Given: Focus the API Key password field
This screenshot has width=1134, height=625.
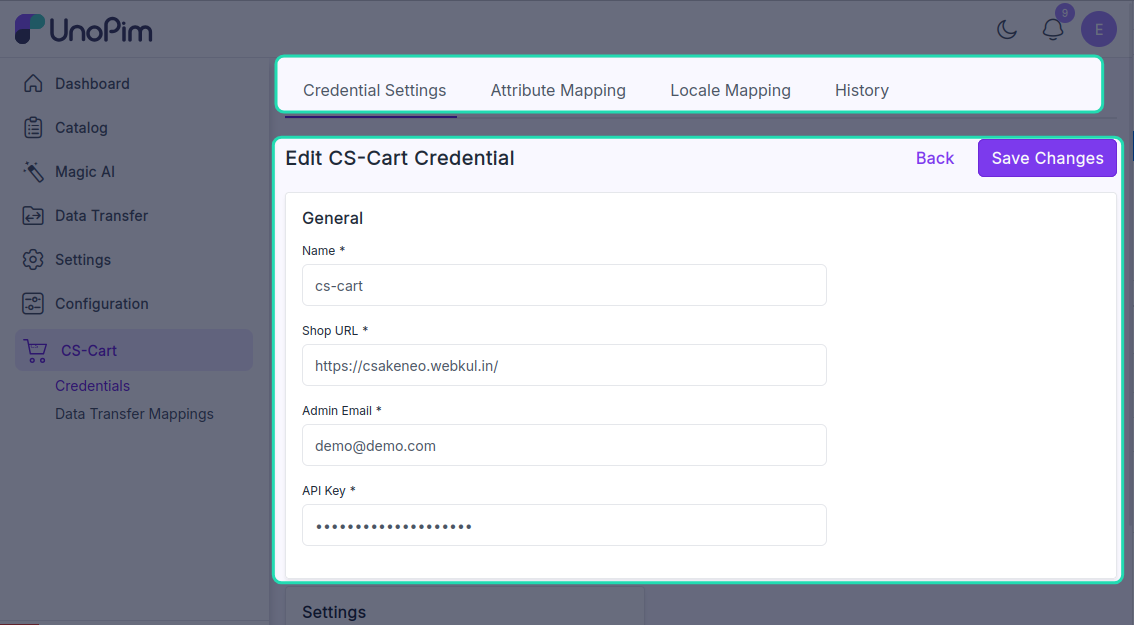Looking at the screenshot, I should coord(564,525).
